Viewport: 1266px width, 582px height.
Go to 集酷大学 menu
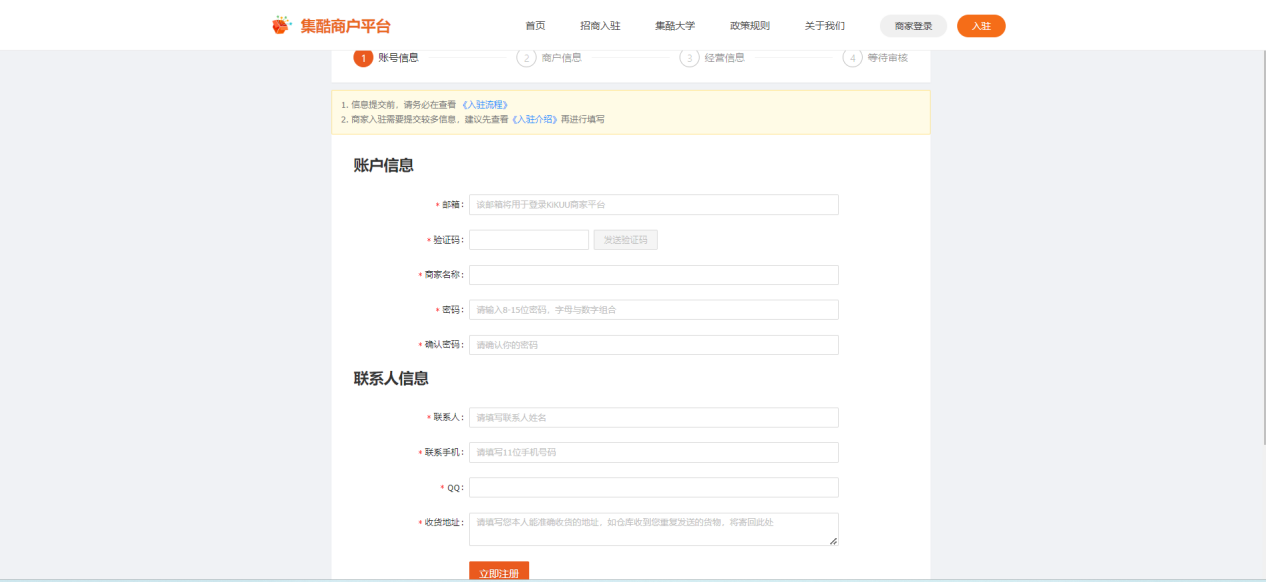(x=675, y=26)
